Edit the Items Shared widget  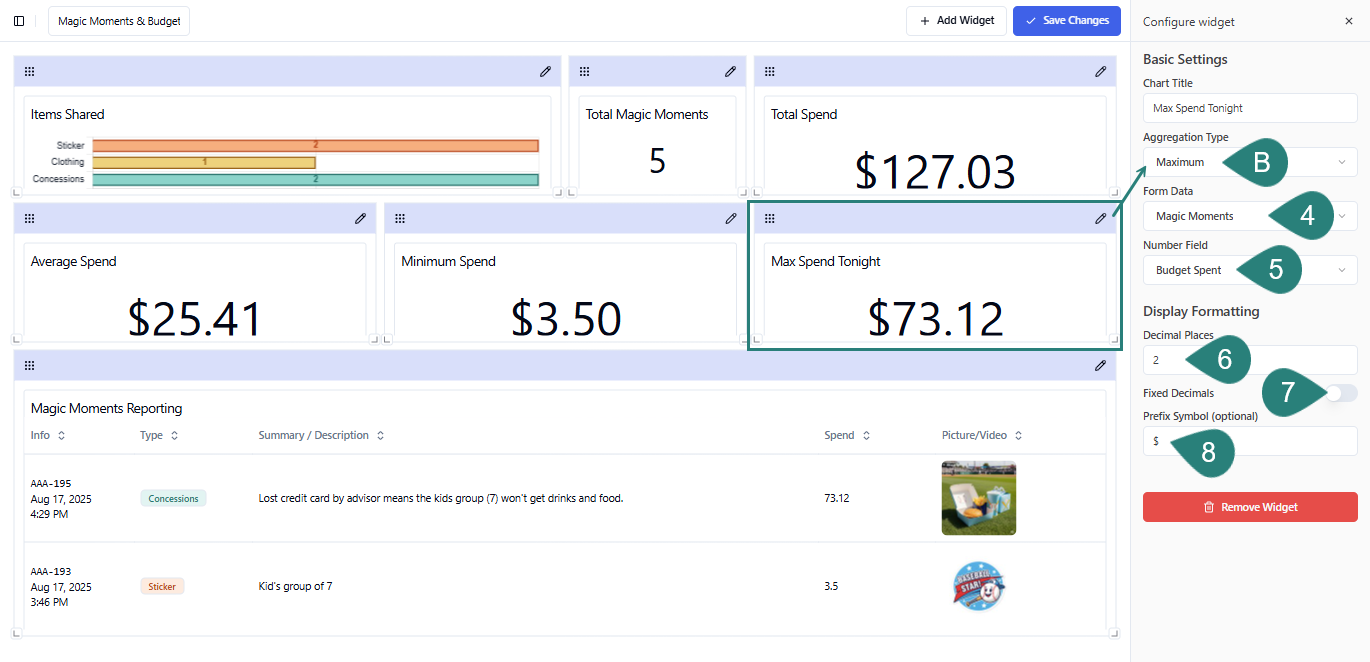[x=545, y=72]
